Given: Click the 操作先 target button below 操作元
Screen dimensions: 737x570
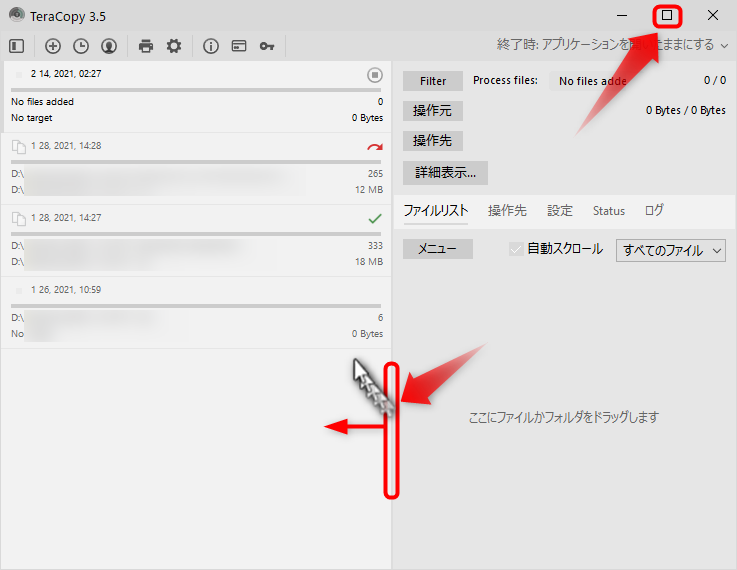Looking at the screenshot, I should tap(433, 141).
